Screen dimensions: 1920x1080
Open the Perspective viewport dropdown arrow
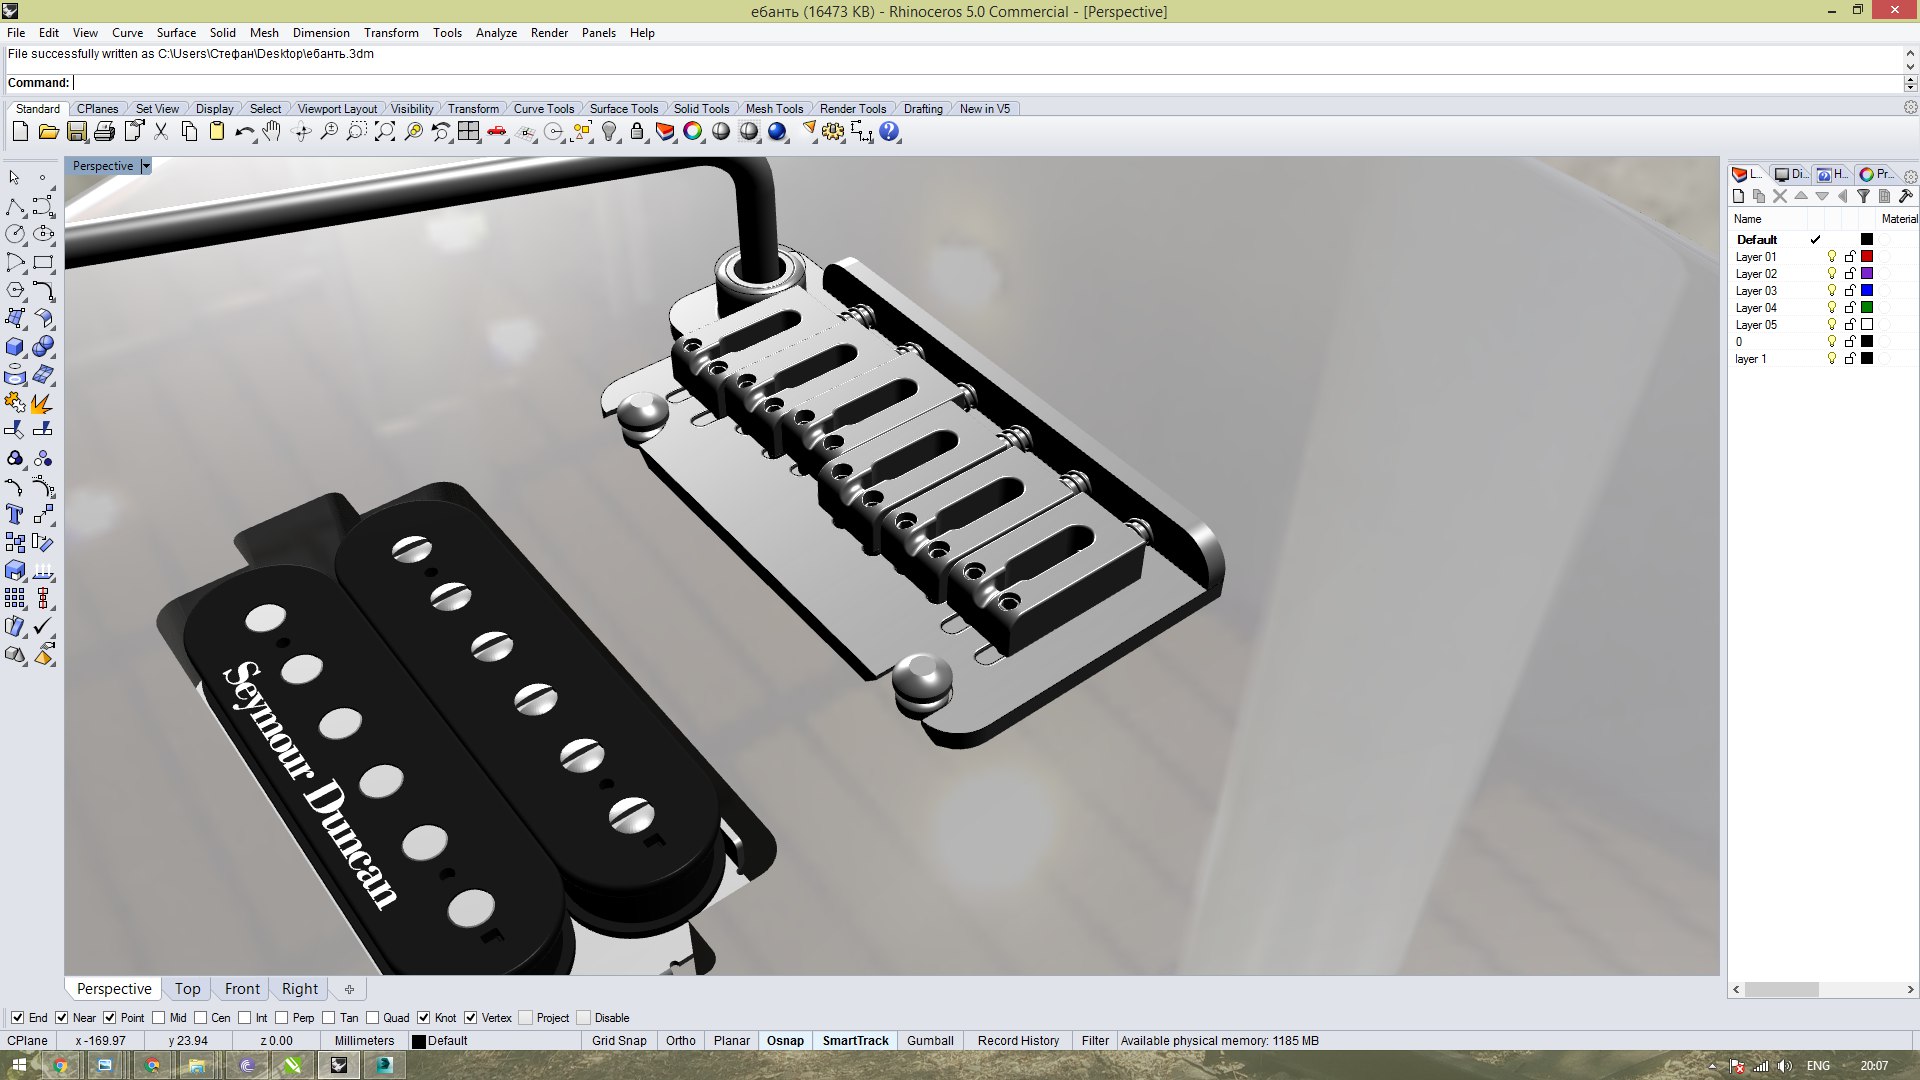coord(146,166)
